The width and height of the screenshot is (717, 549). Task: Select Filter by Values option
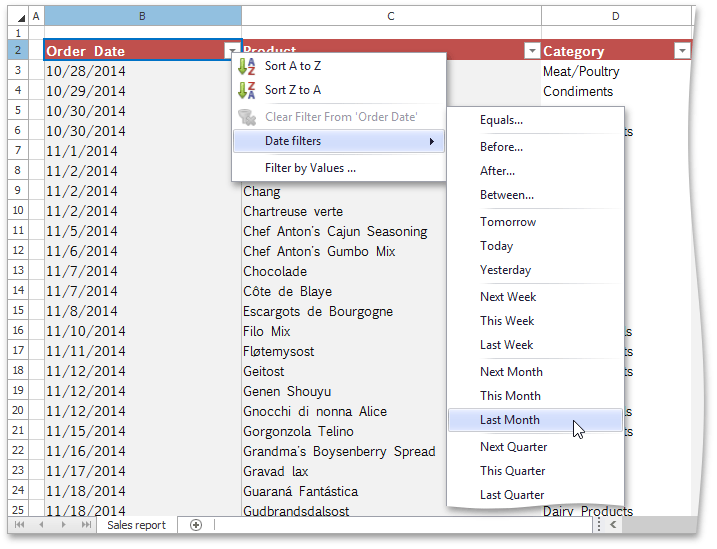pyautogui.click(x=339, y=168)
